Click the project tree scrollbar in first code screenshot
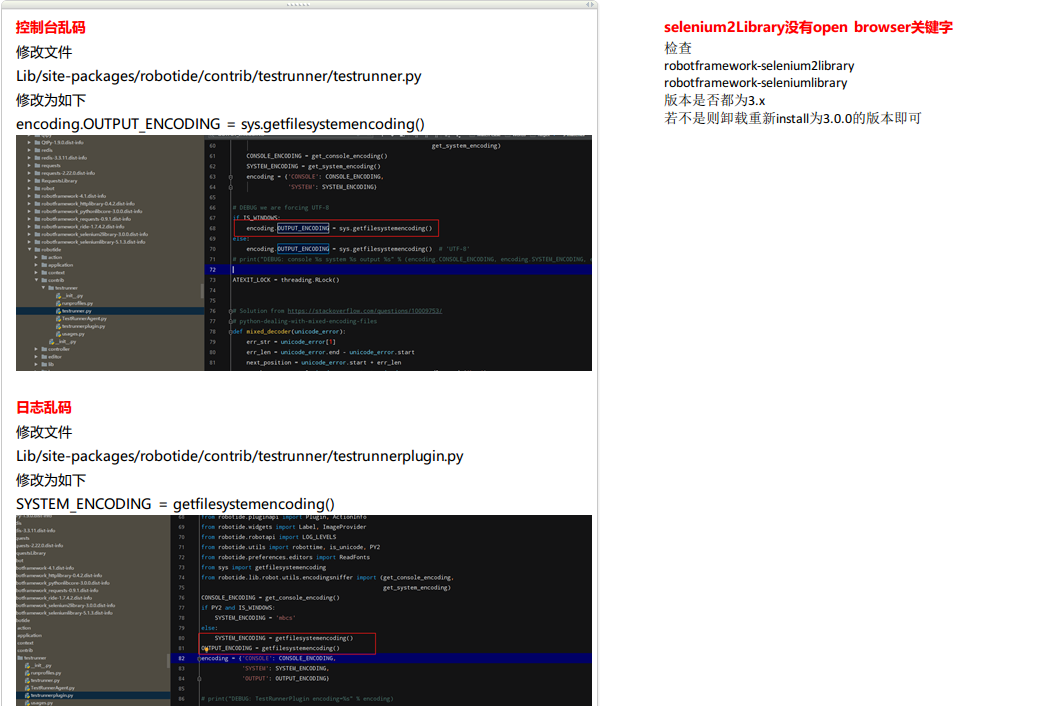Screen dimensions: 1061x706 coord(202,291)
